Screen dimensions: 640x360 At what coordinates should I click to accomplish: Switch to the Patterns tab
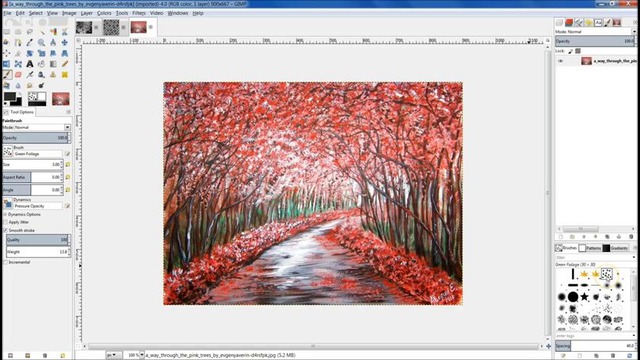590,248
